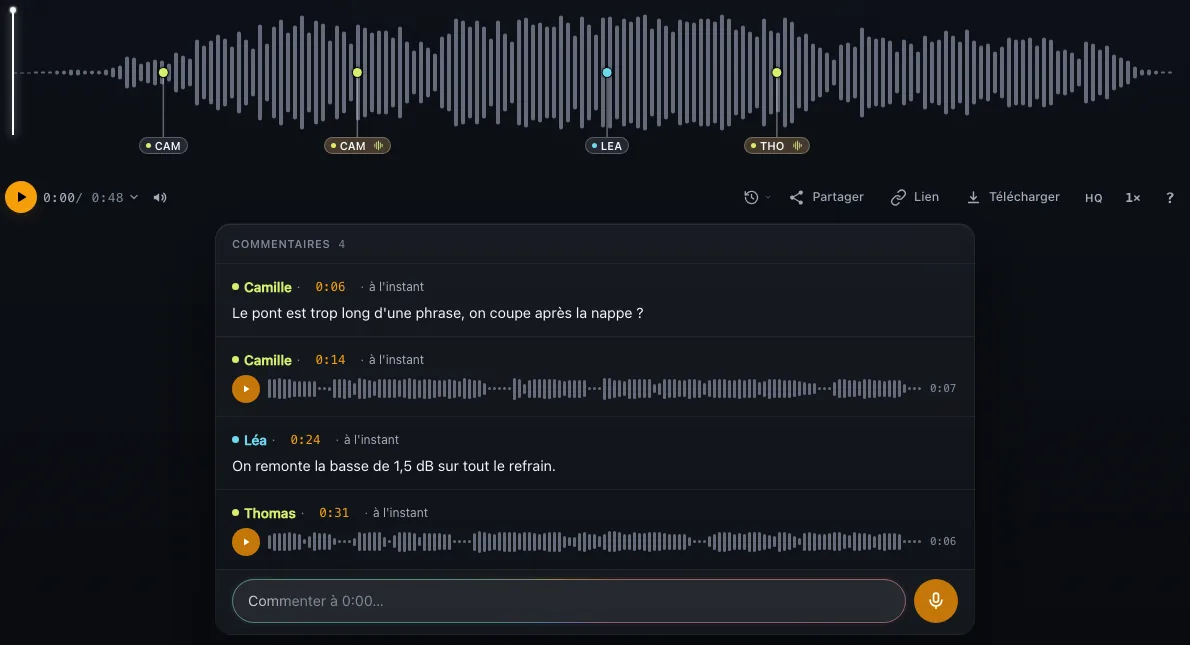Click the Thomas author name
The height and width of the screenshot is (645, 1190).
coord(269,513)
